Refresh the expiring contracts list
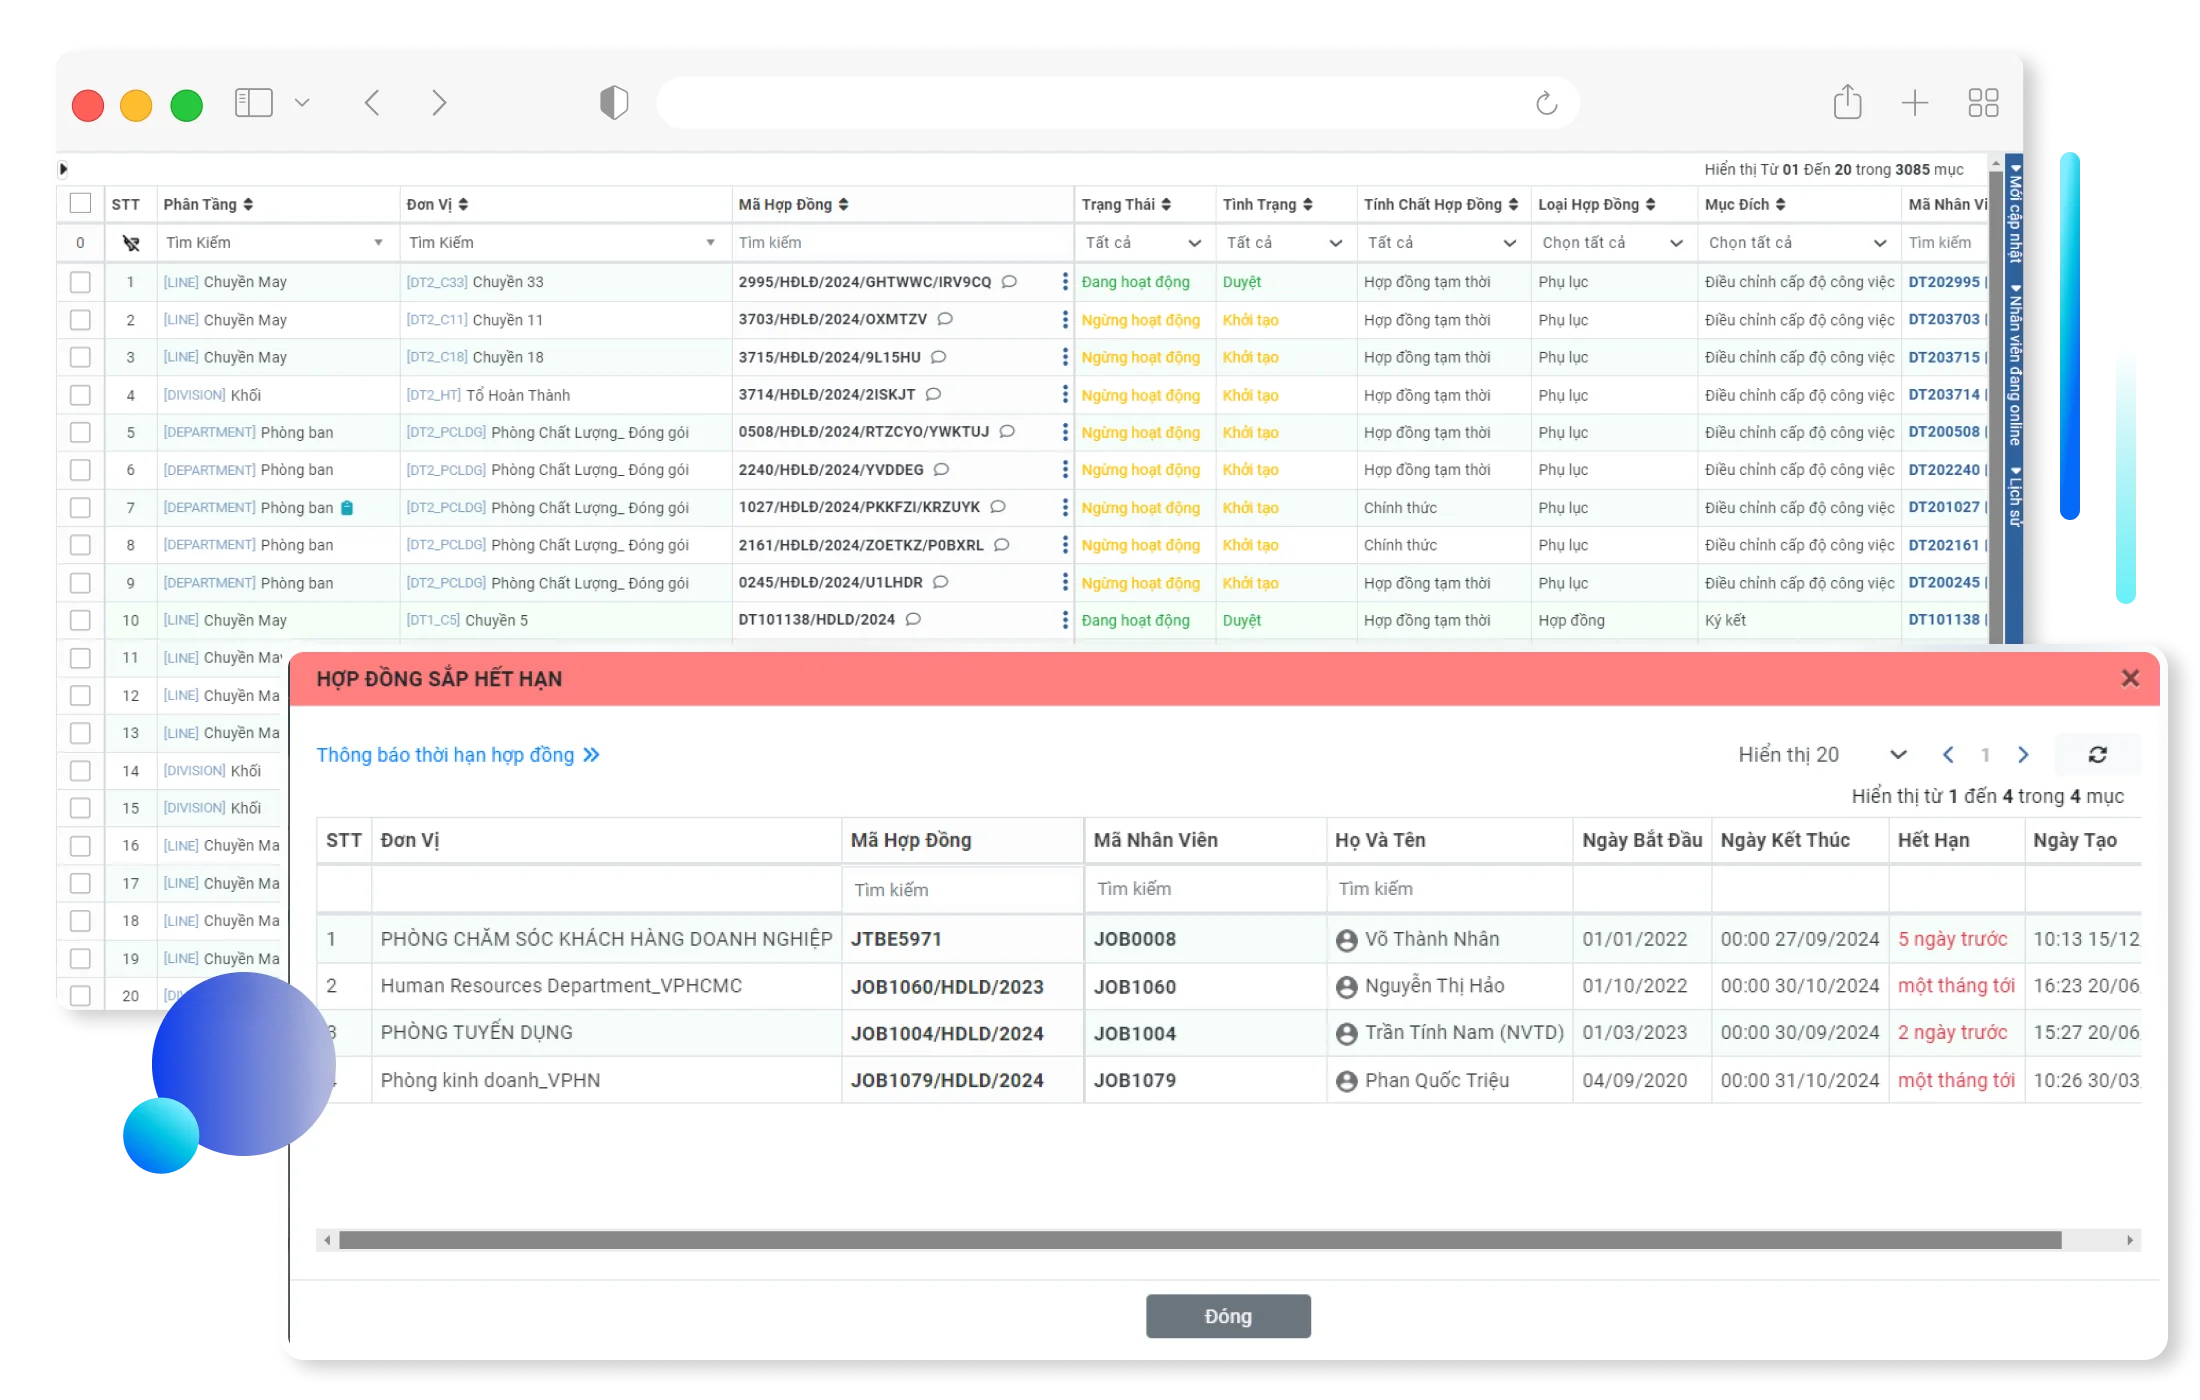 coord(2097,755)
